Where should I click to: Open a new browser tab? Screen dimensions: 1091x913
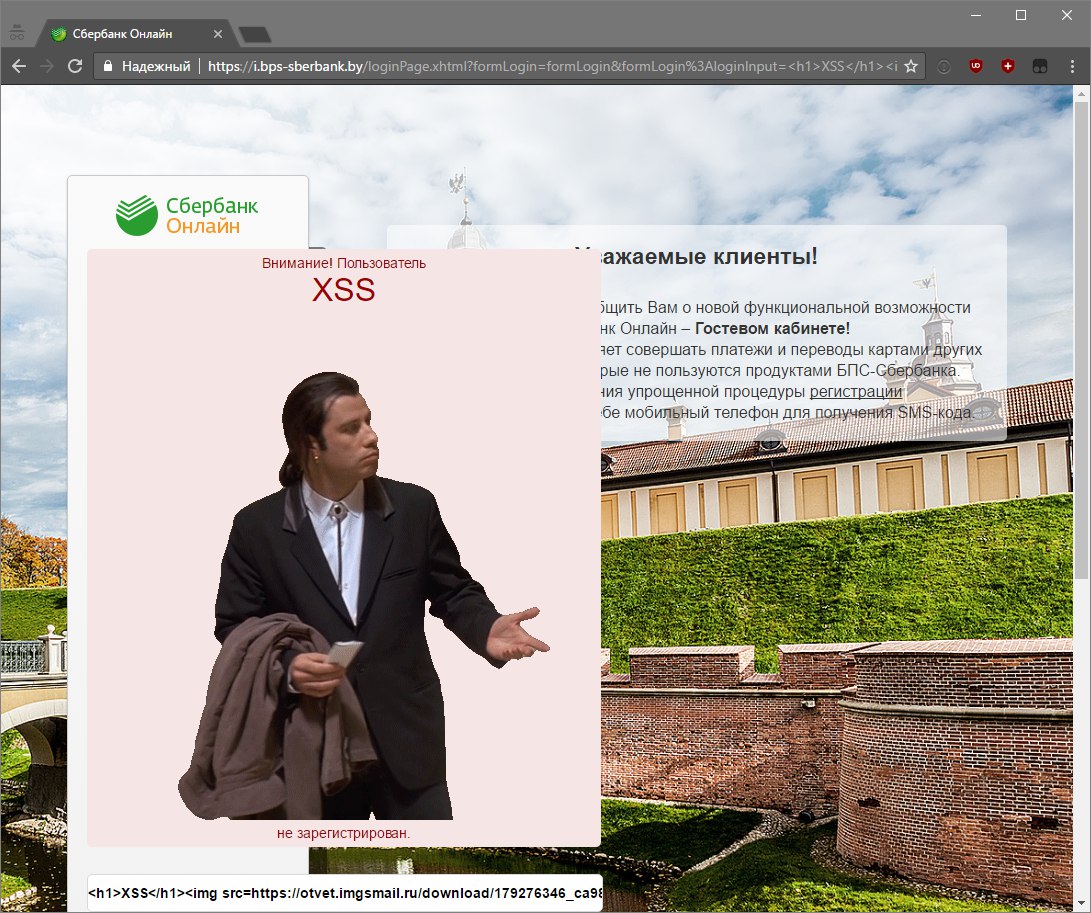(255, 34)
